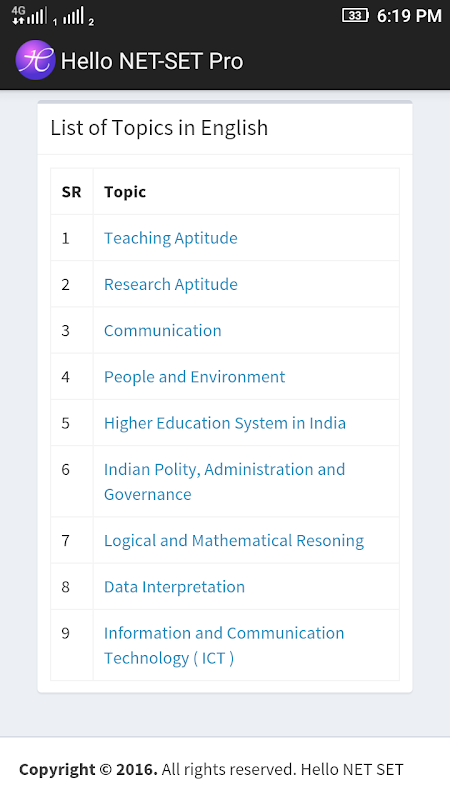Tap the battery indicator in status bar
The image size is (450, 800).
(355, 16)
